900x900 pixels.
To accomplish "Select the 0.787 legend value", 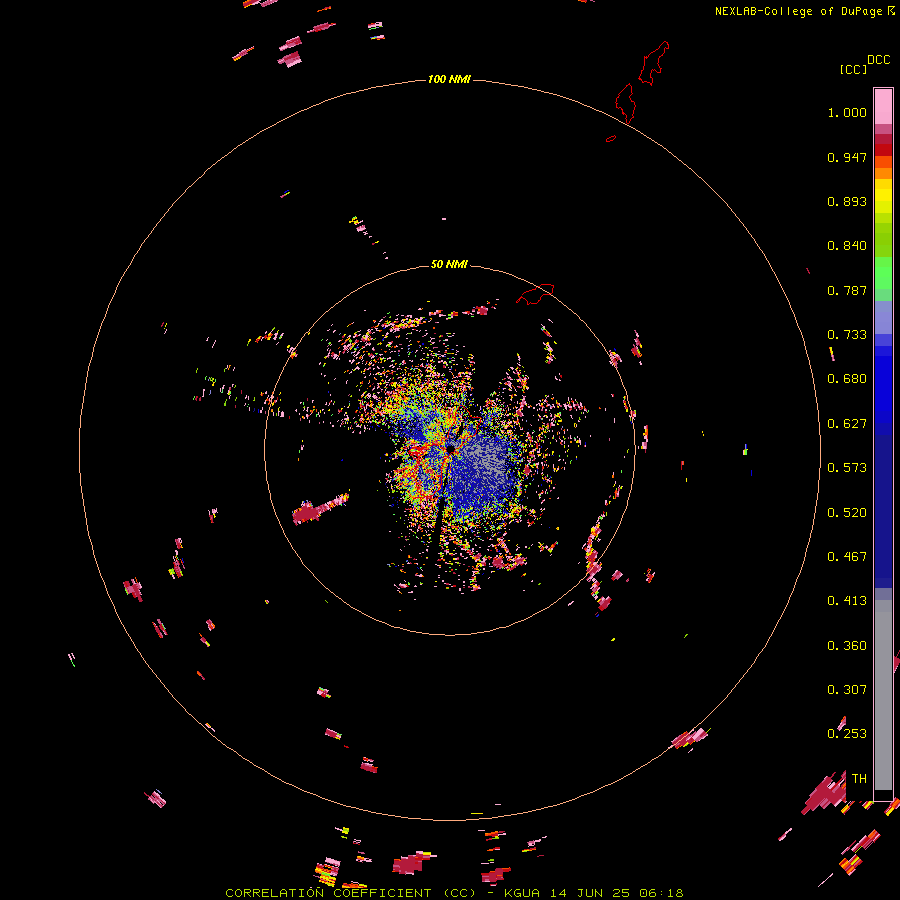I will [x=847, y=290].
